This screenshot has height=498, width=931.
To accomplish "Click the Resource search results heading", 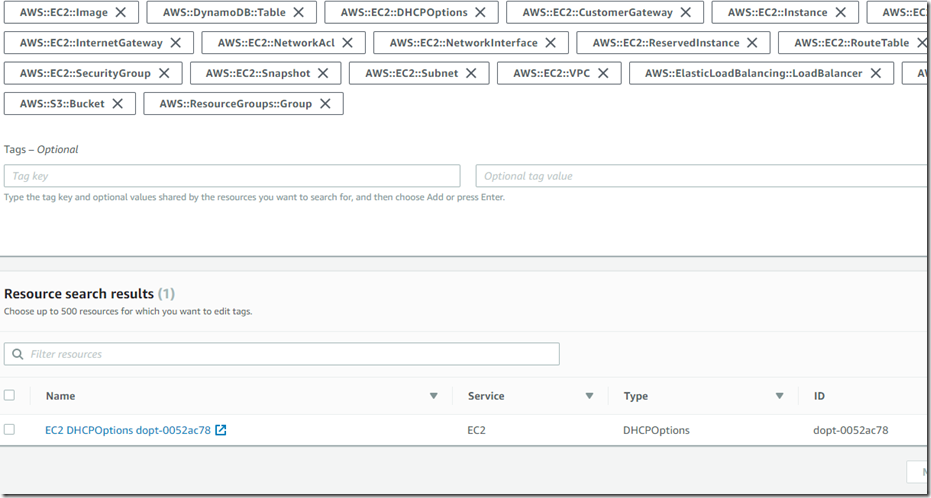I will point(78,294).
